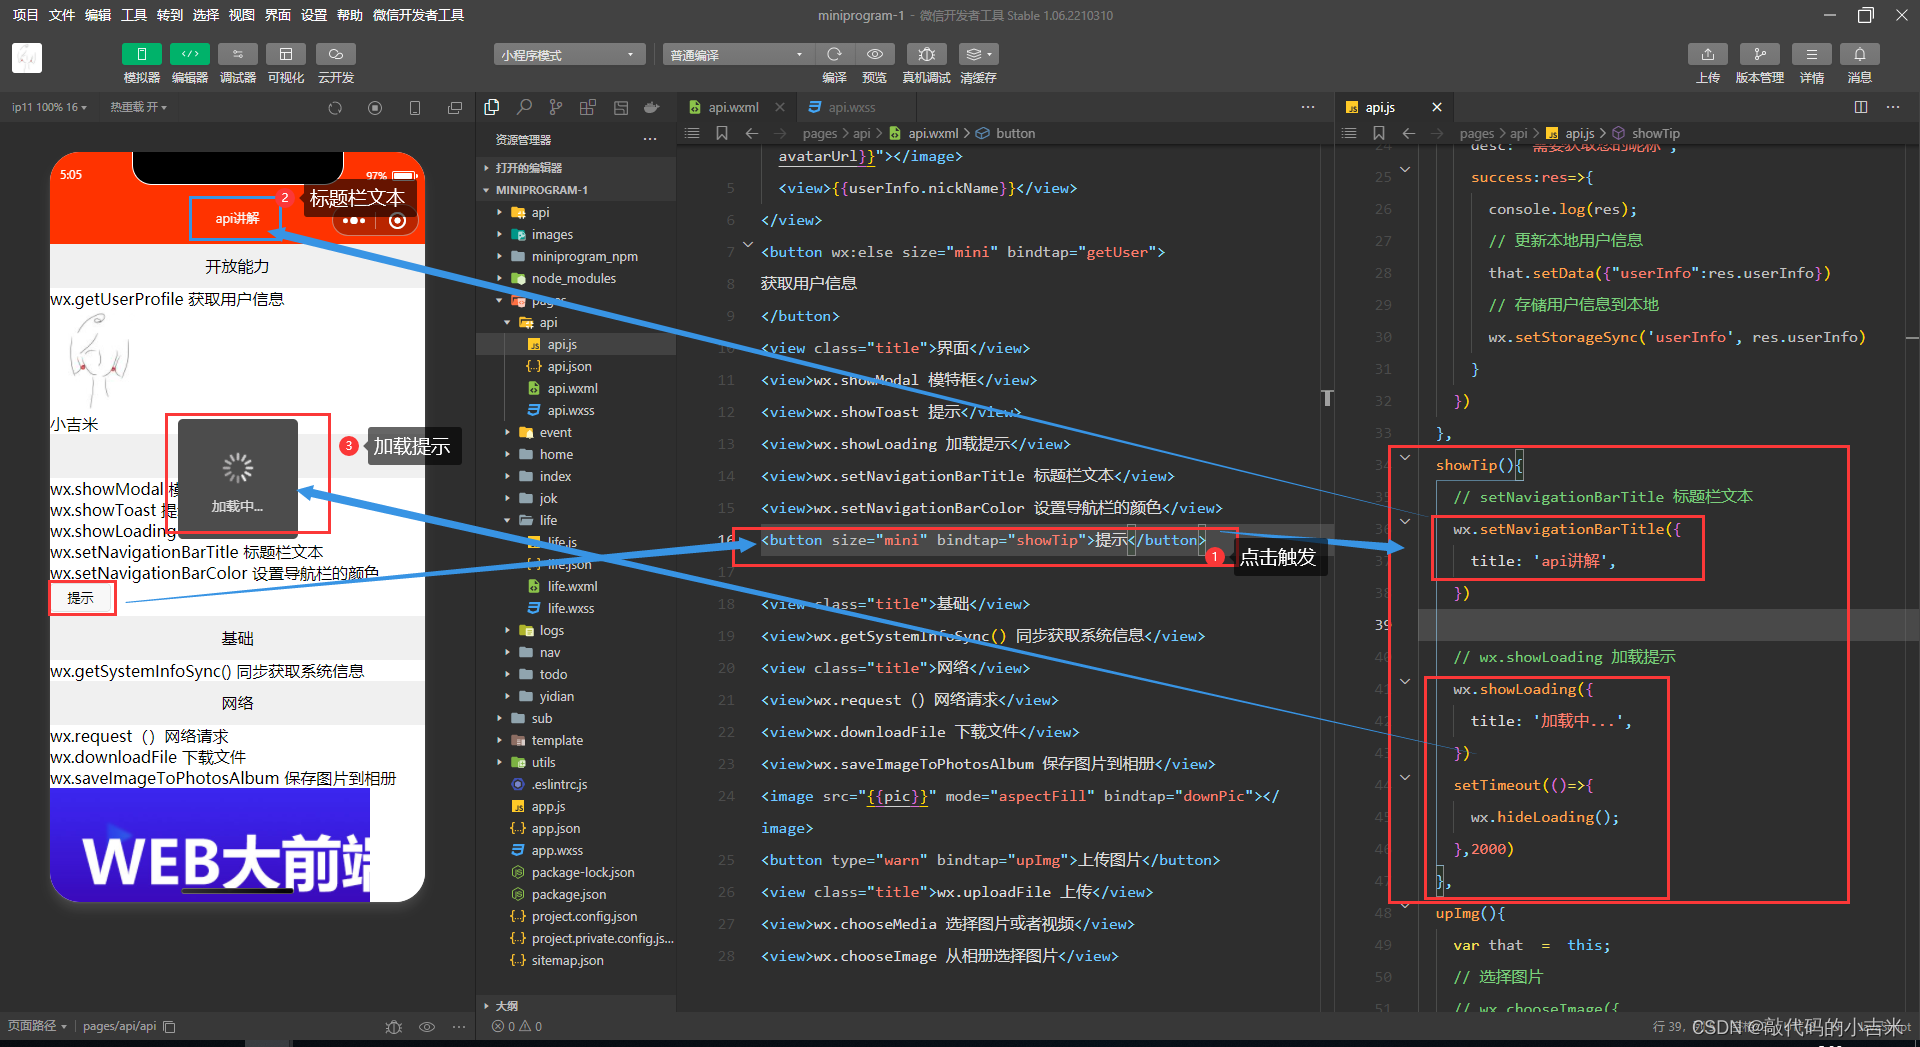
Task: Switch to the api.wxml tab
Action: tap(733, 107)
